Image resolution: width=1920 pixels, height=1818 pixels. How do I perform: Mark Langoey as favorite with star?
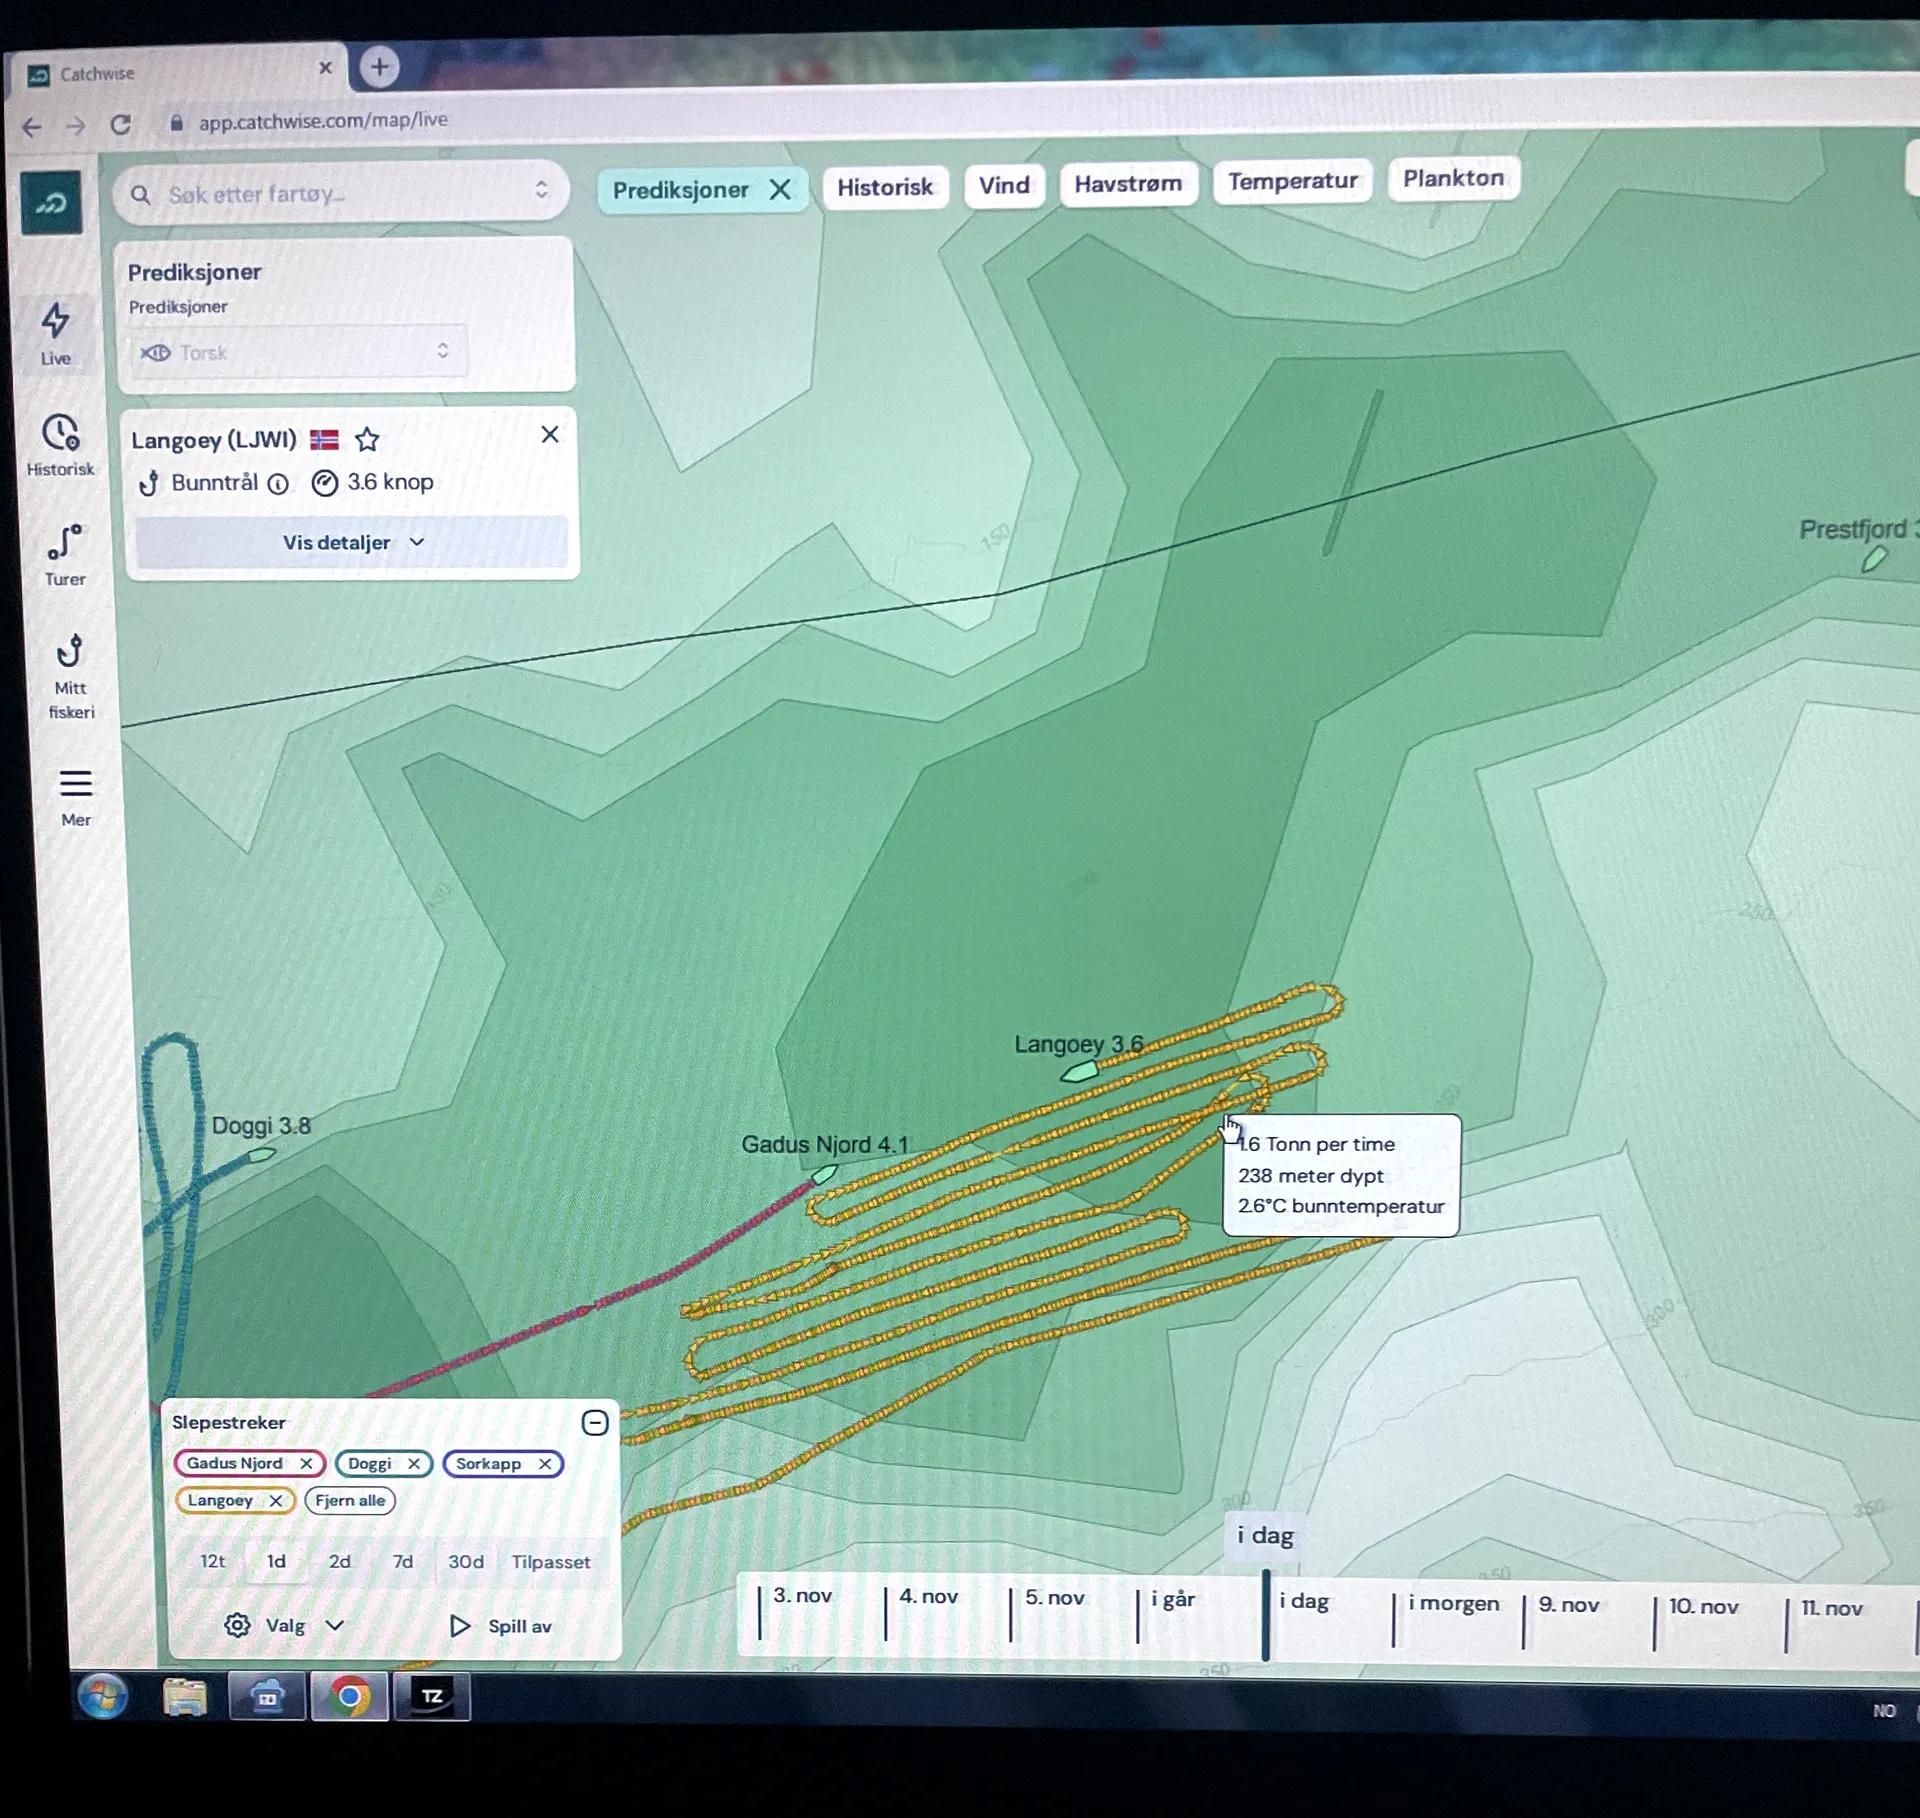(x=367, y=439)
